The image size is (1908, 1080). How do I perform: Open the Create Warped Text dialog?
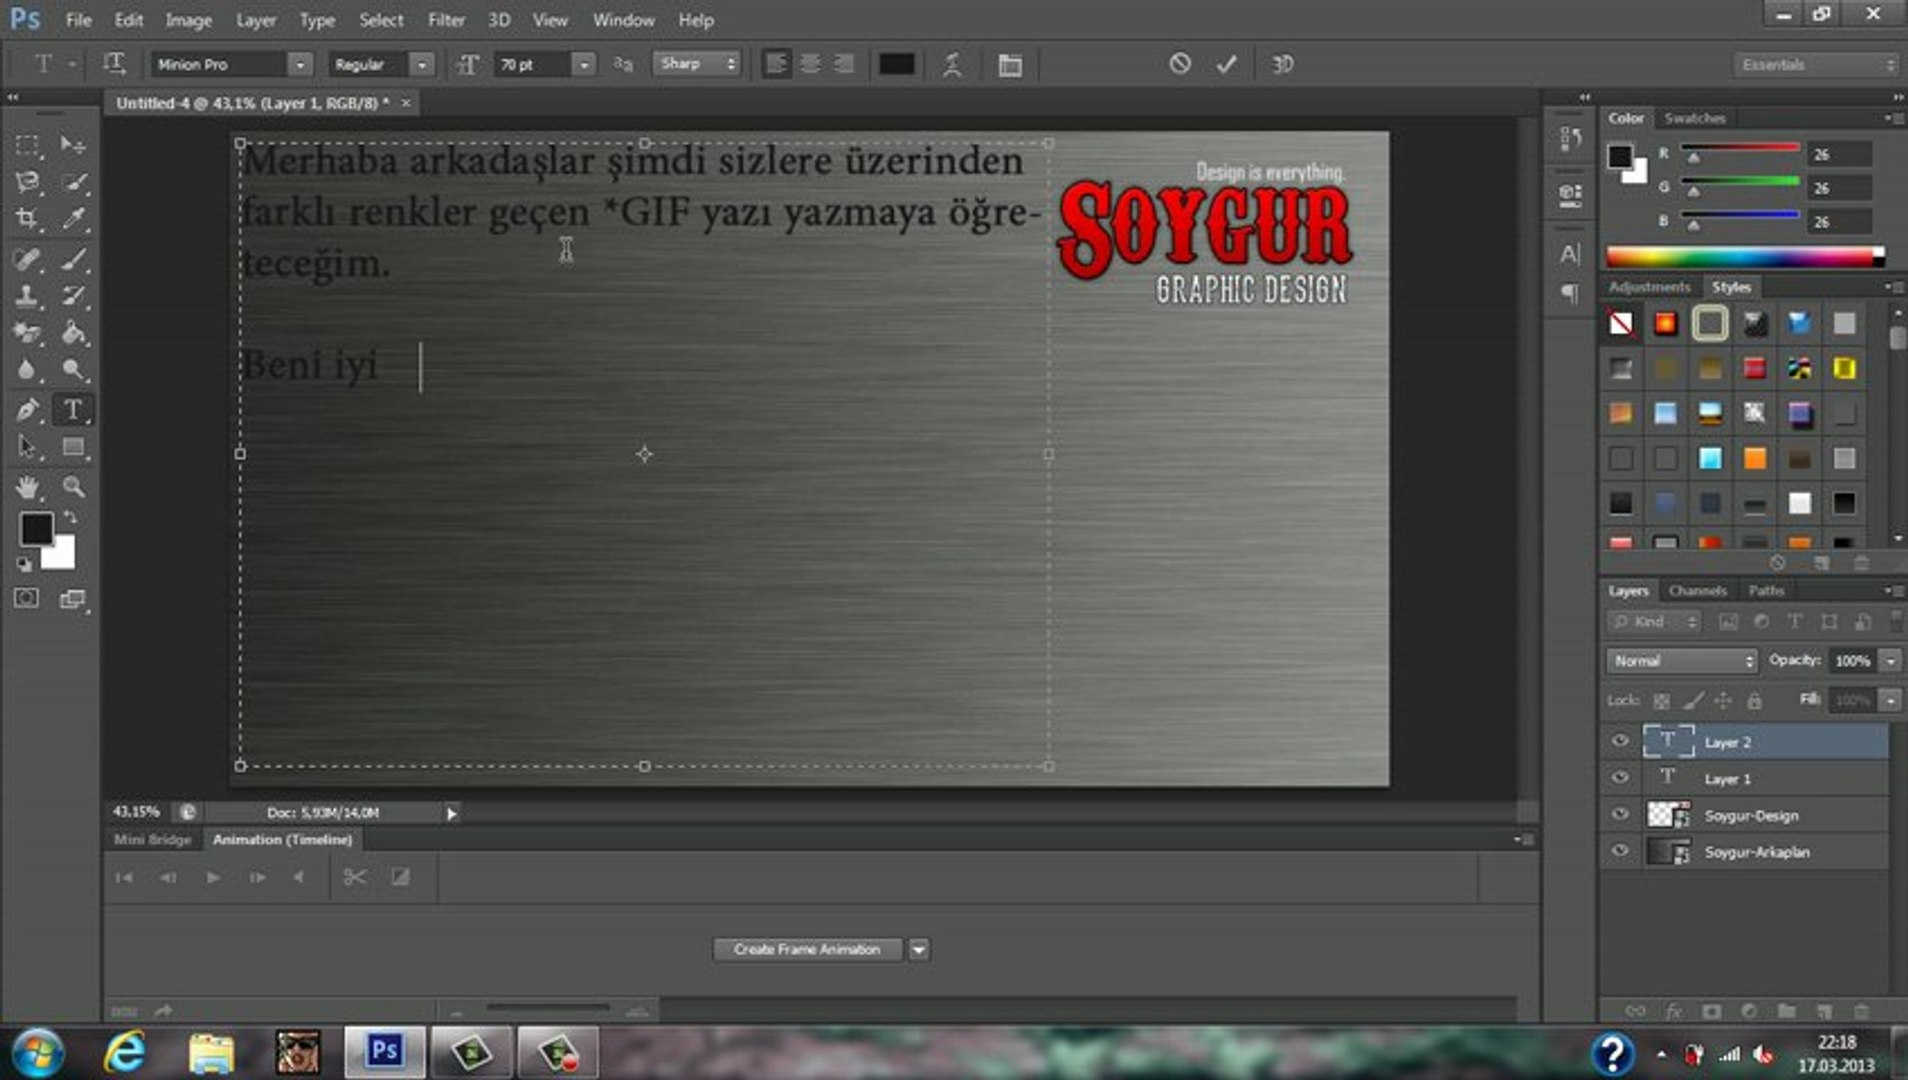point(952,65)
